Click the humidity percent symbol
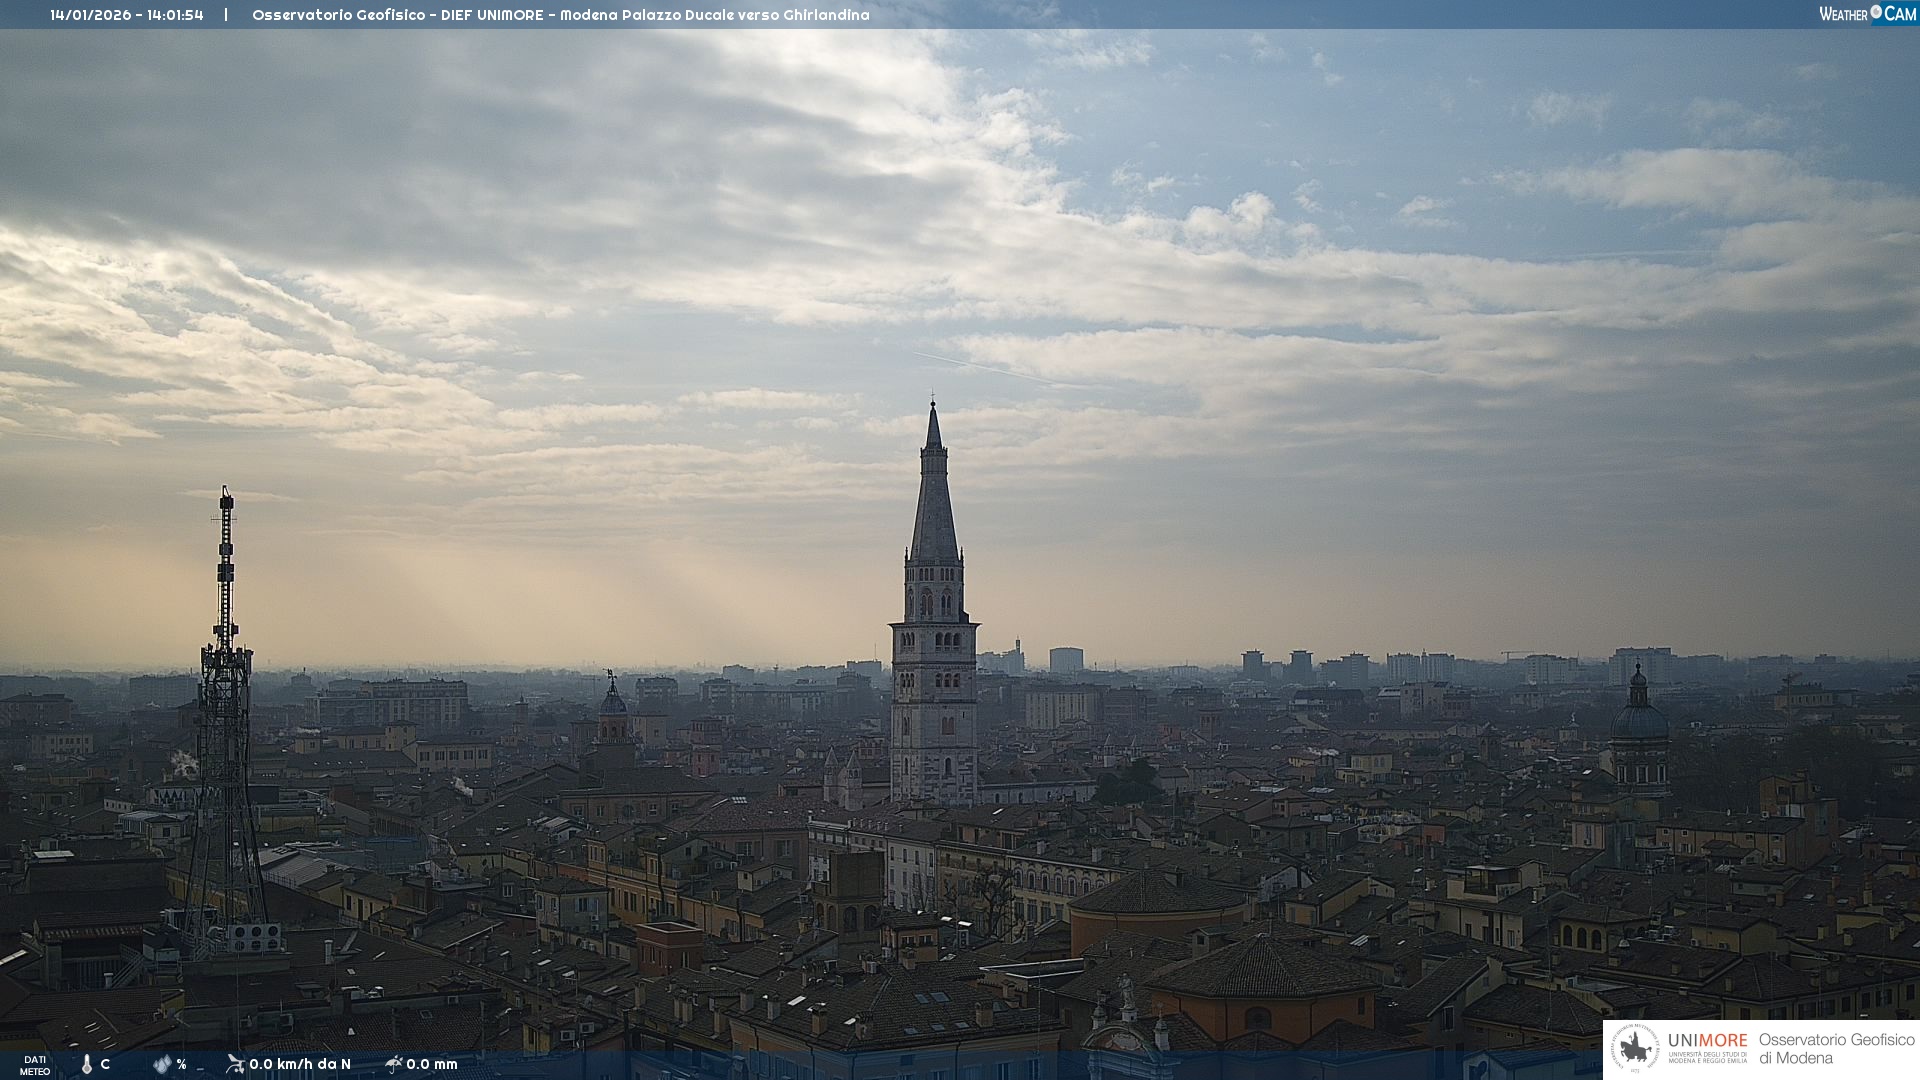 click(181, 1064)
